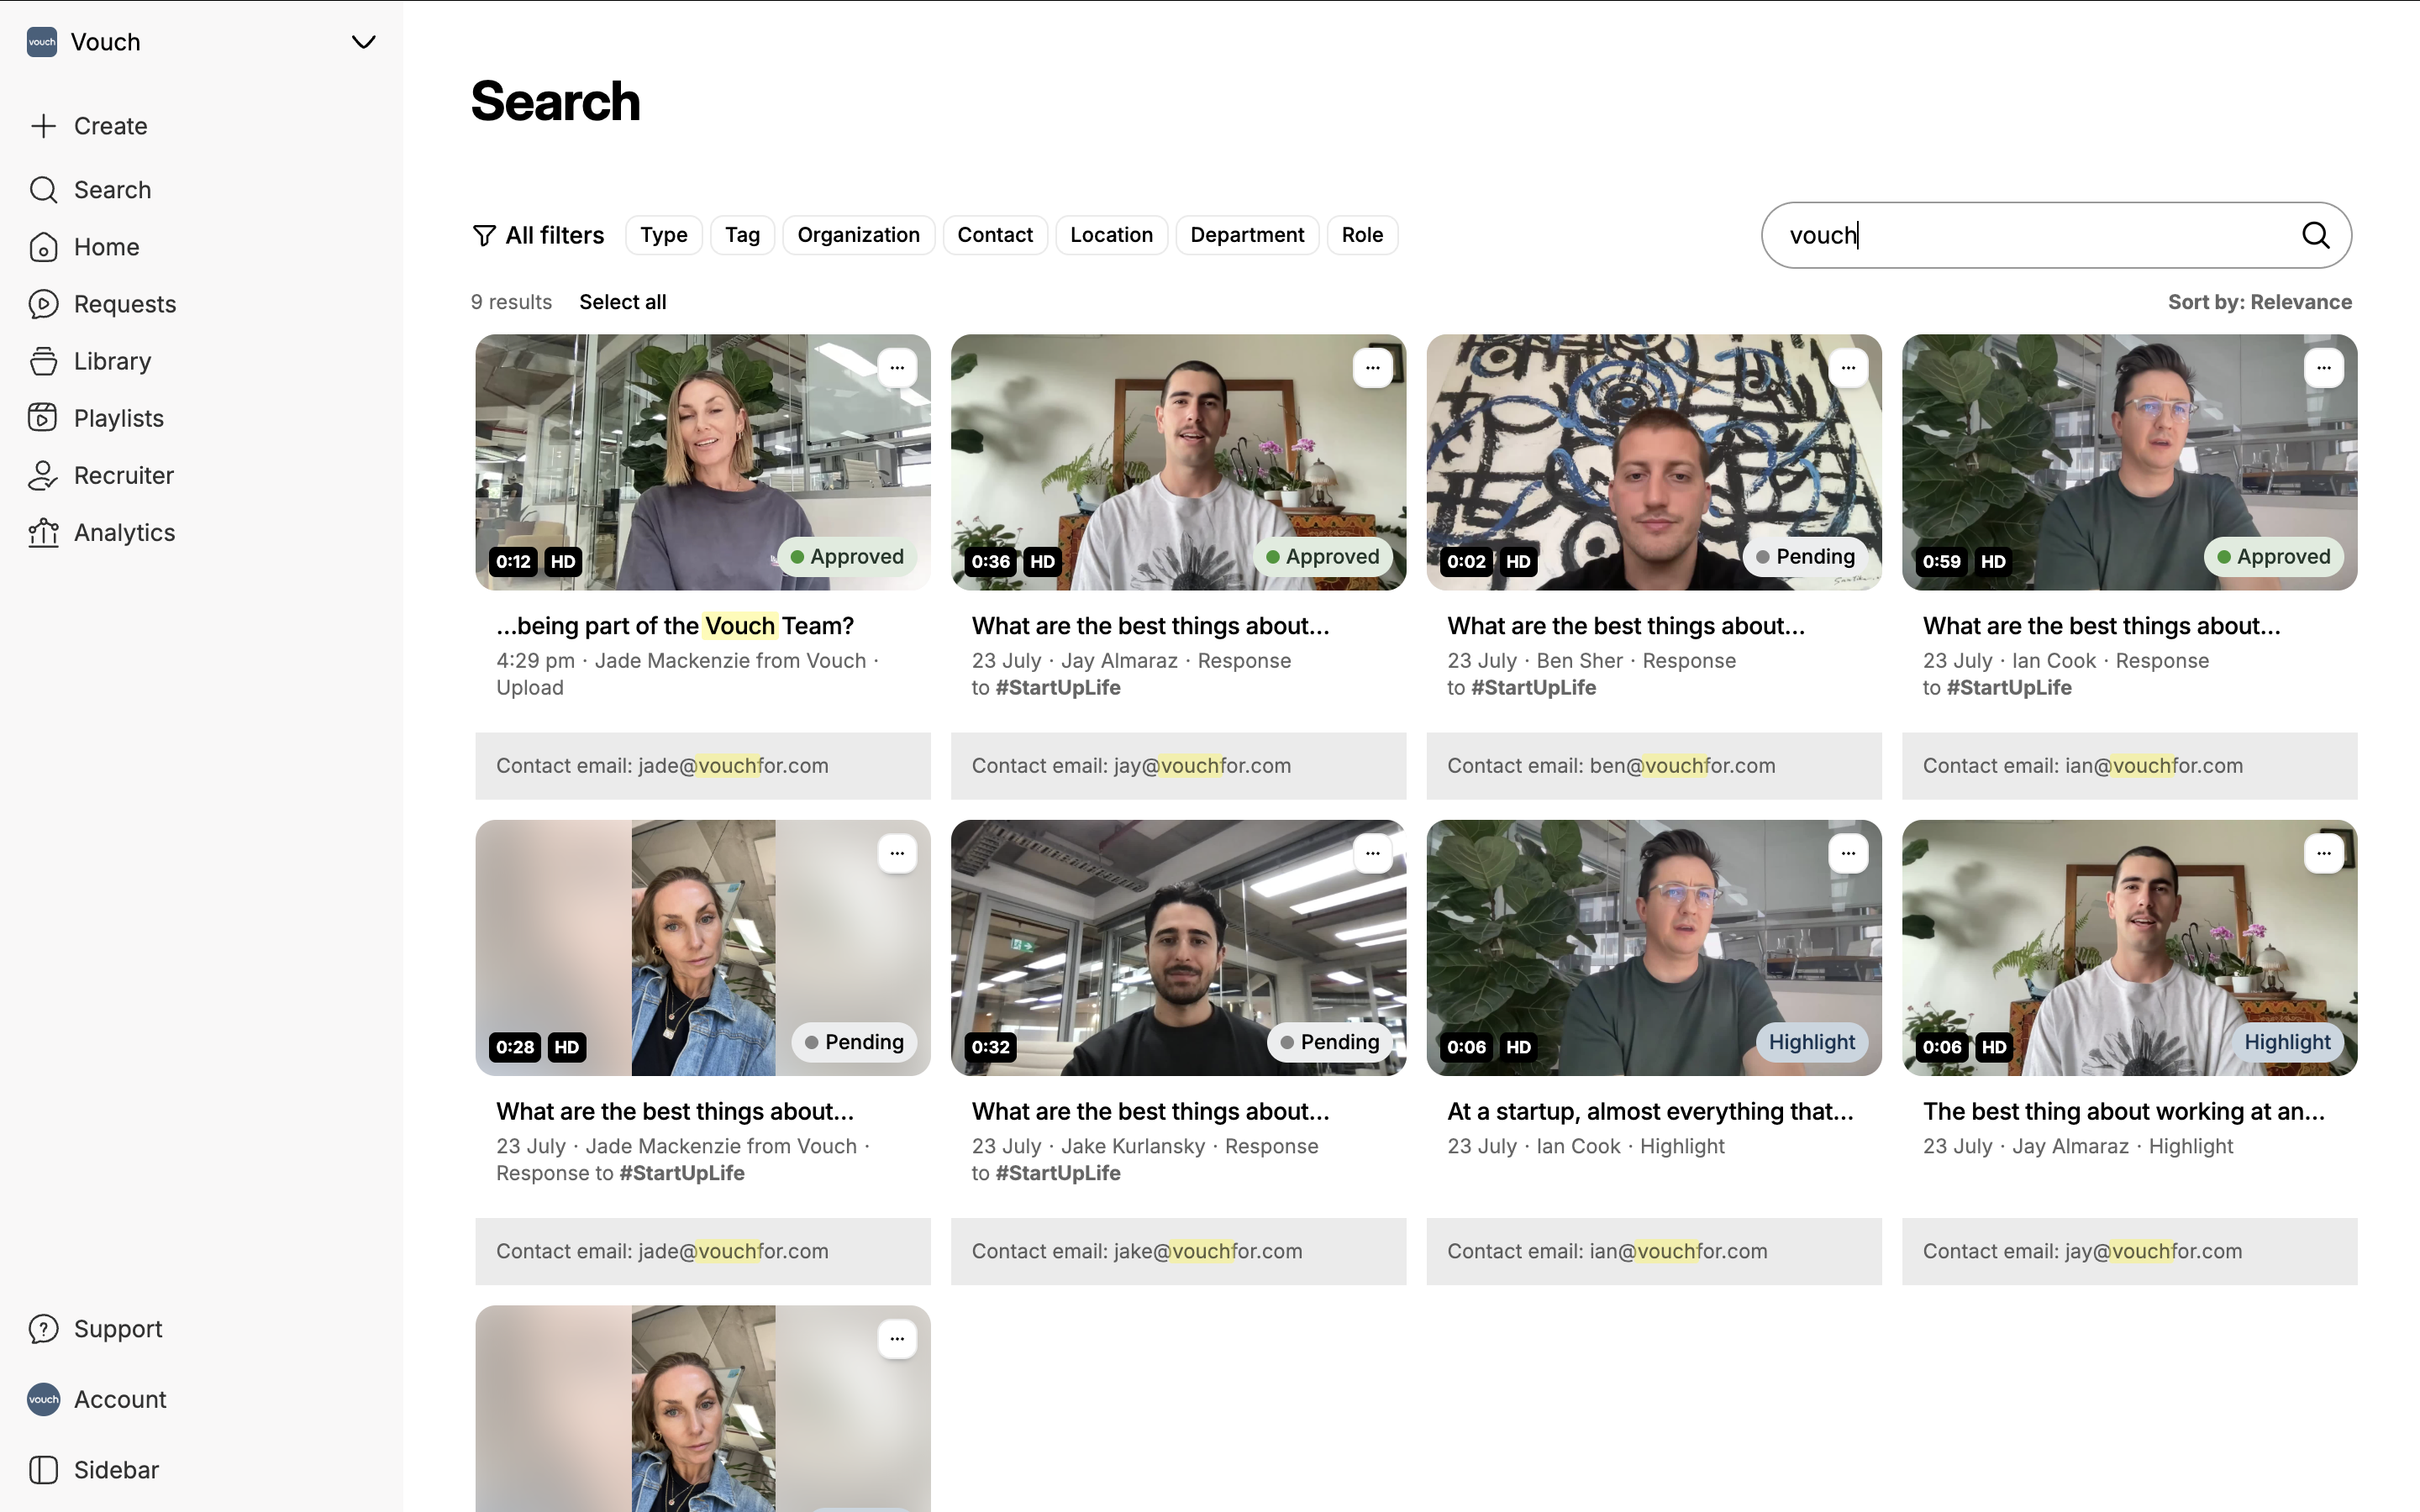Open Account avatar in sidebar

click(x=43, y=1399)
